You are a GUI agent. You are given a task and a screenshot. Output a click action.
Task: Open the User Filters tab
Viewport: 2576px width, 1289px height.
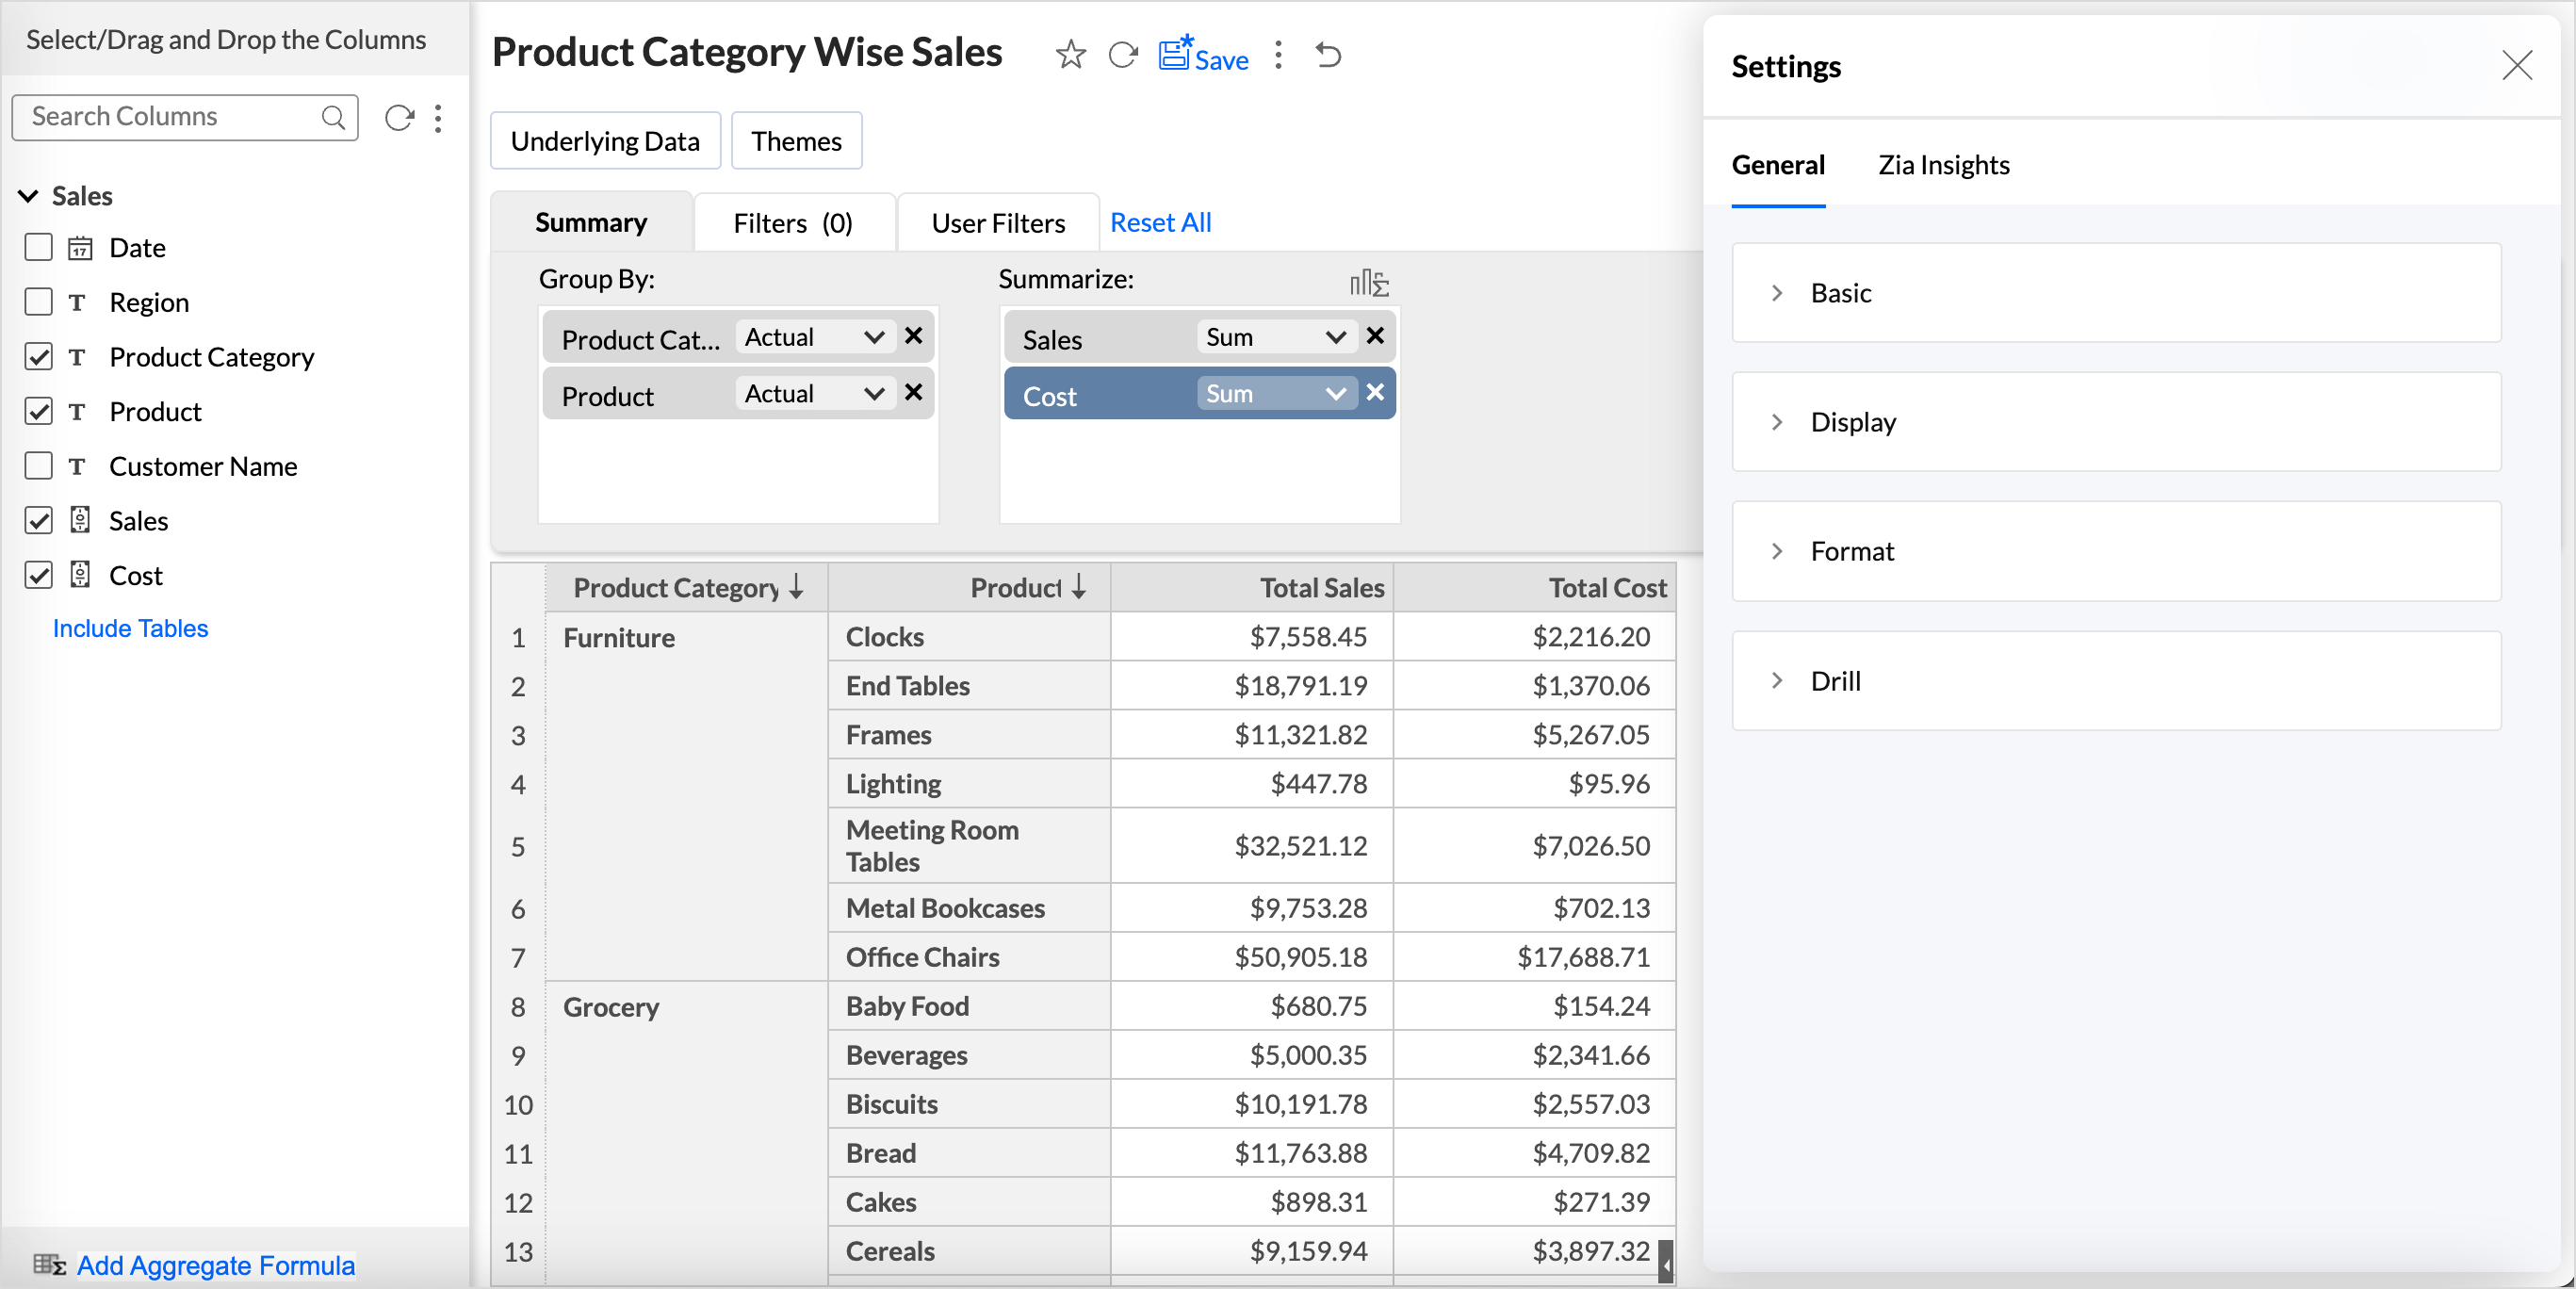998,223
